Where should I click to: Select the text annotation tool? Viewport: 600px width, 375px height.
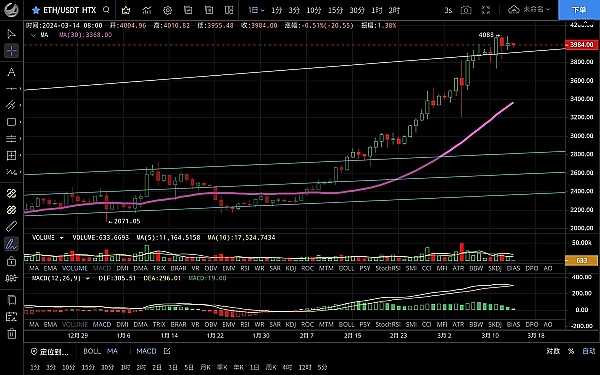(x=11, y=72)
